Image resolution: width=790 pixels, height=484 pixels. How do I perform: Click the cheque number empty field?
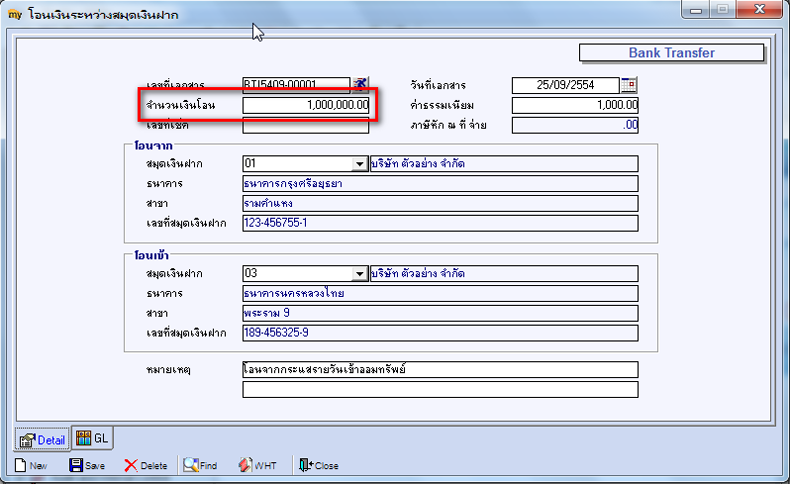click(306, 126)
